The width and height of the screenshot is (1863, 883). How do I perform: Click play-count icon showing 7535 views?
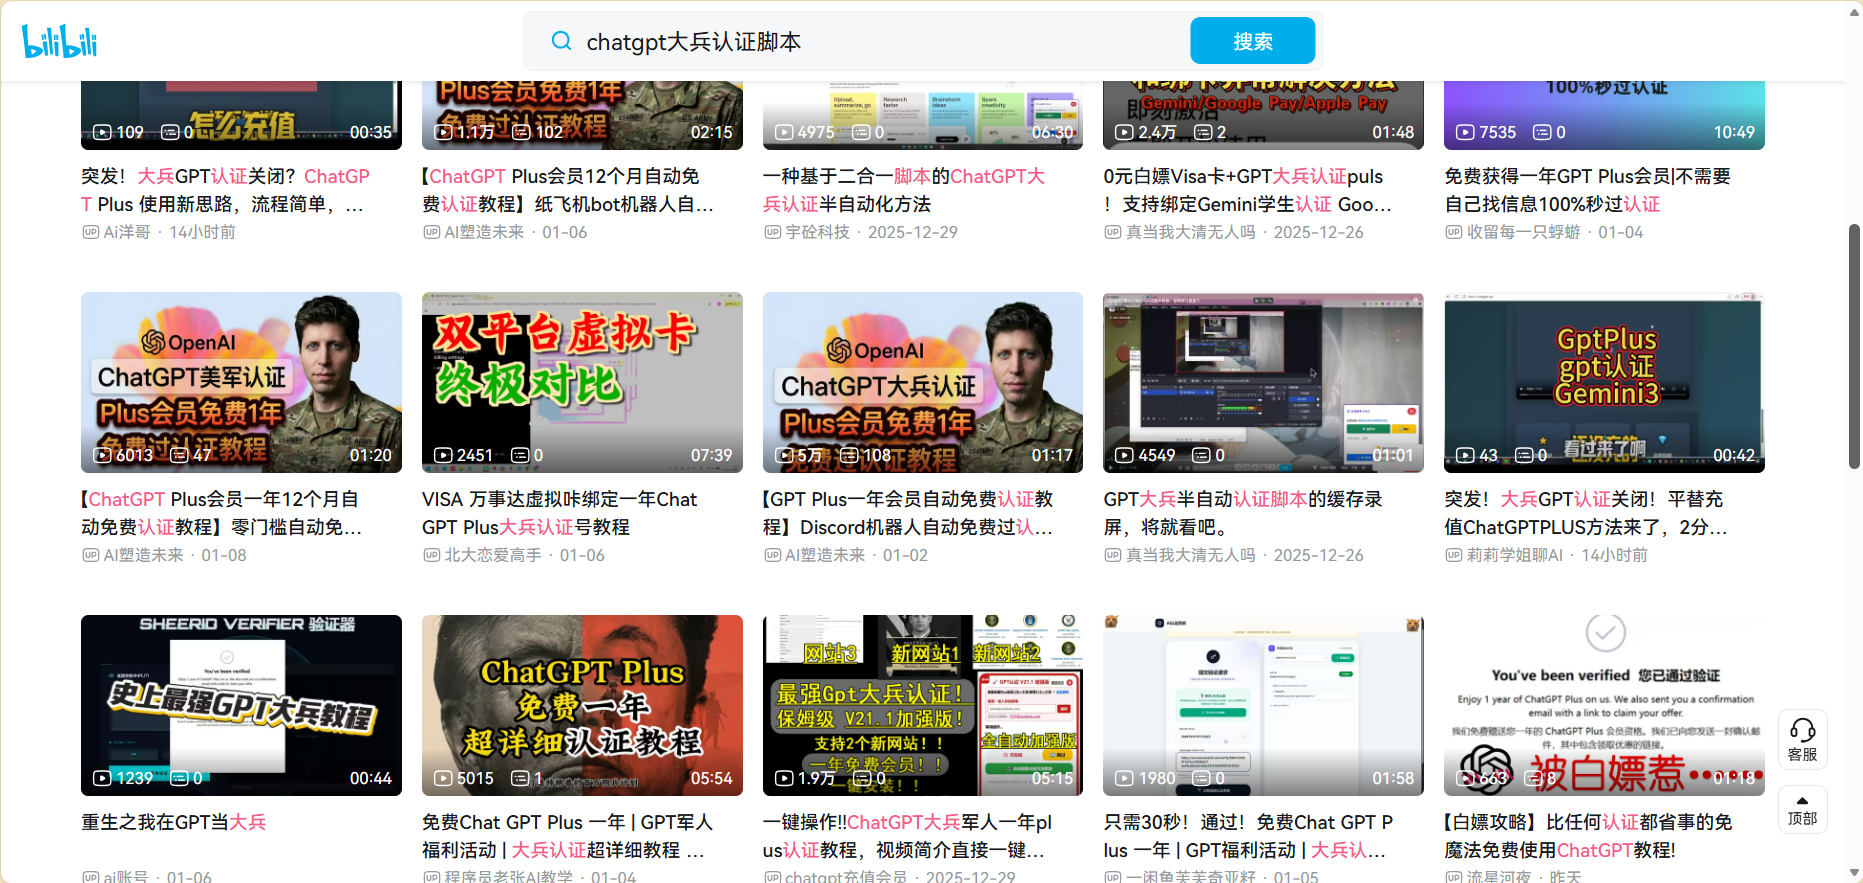[x=1465, y=132]
